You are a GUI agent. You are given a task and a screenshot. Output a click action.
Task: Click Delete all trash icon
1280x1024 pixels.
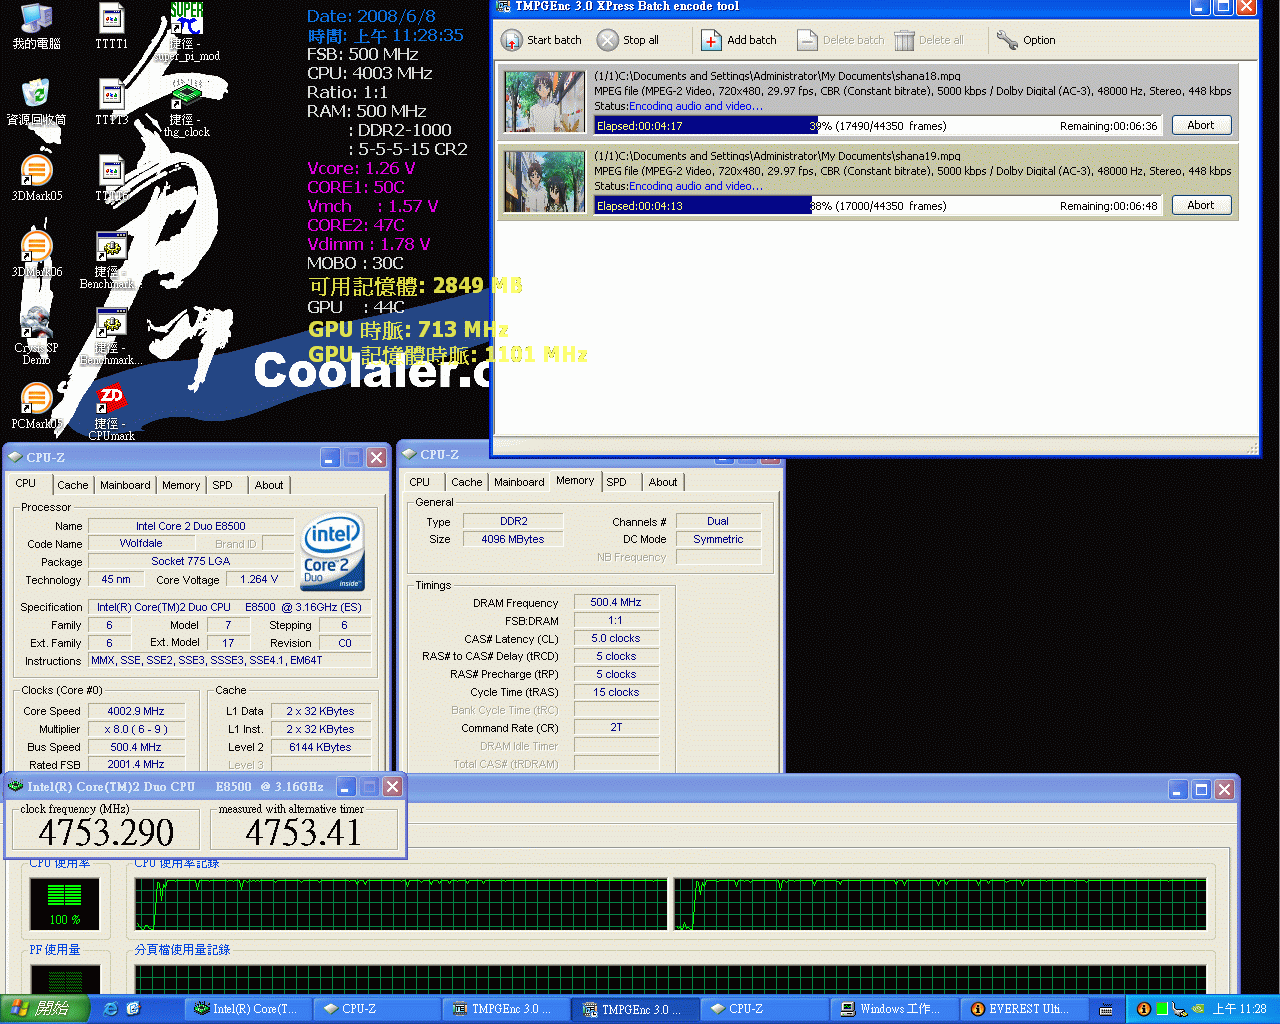point(904,40)
